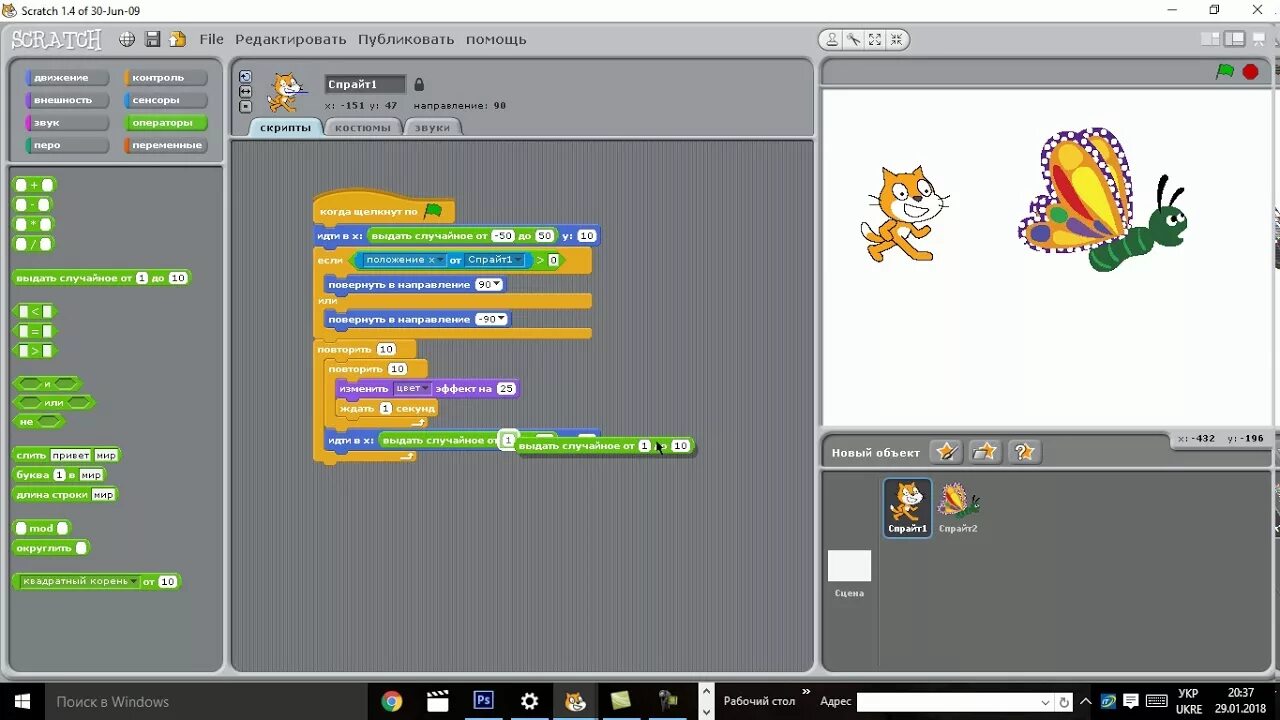Click the red stop sign button
1280x720 pixels.
1250,72
